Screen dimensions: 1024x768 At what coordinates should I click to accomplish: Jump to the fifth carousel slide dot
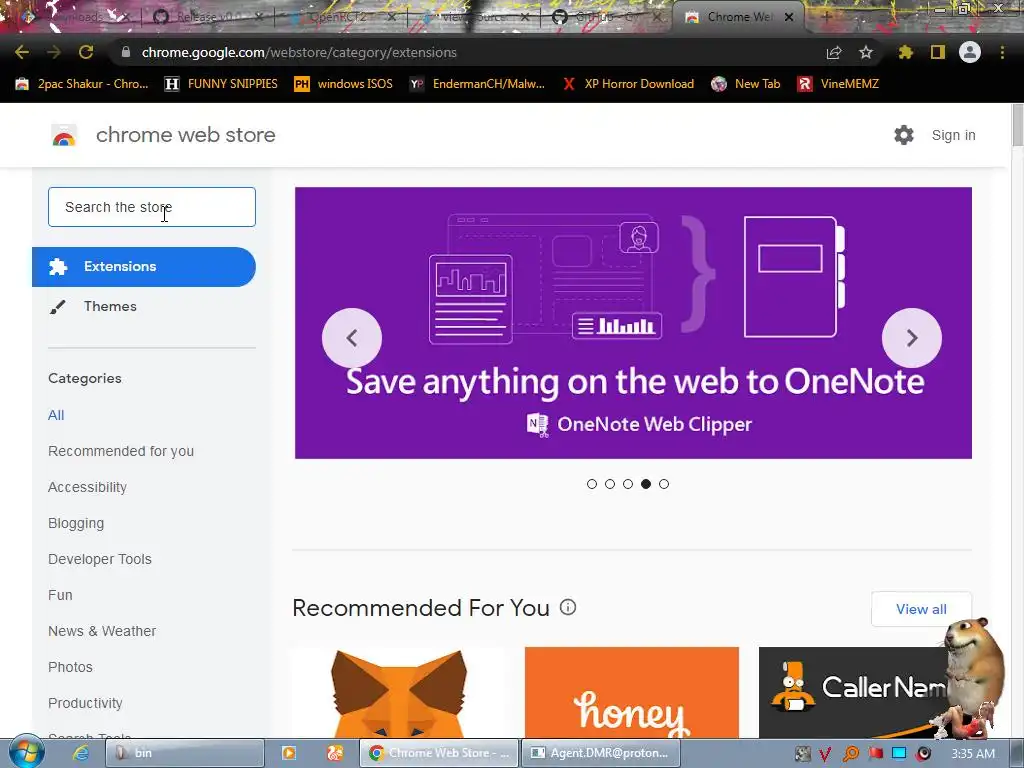point(664,484)
